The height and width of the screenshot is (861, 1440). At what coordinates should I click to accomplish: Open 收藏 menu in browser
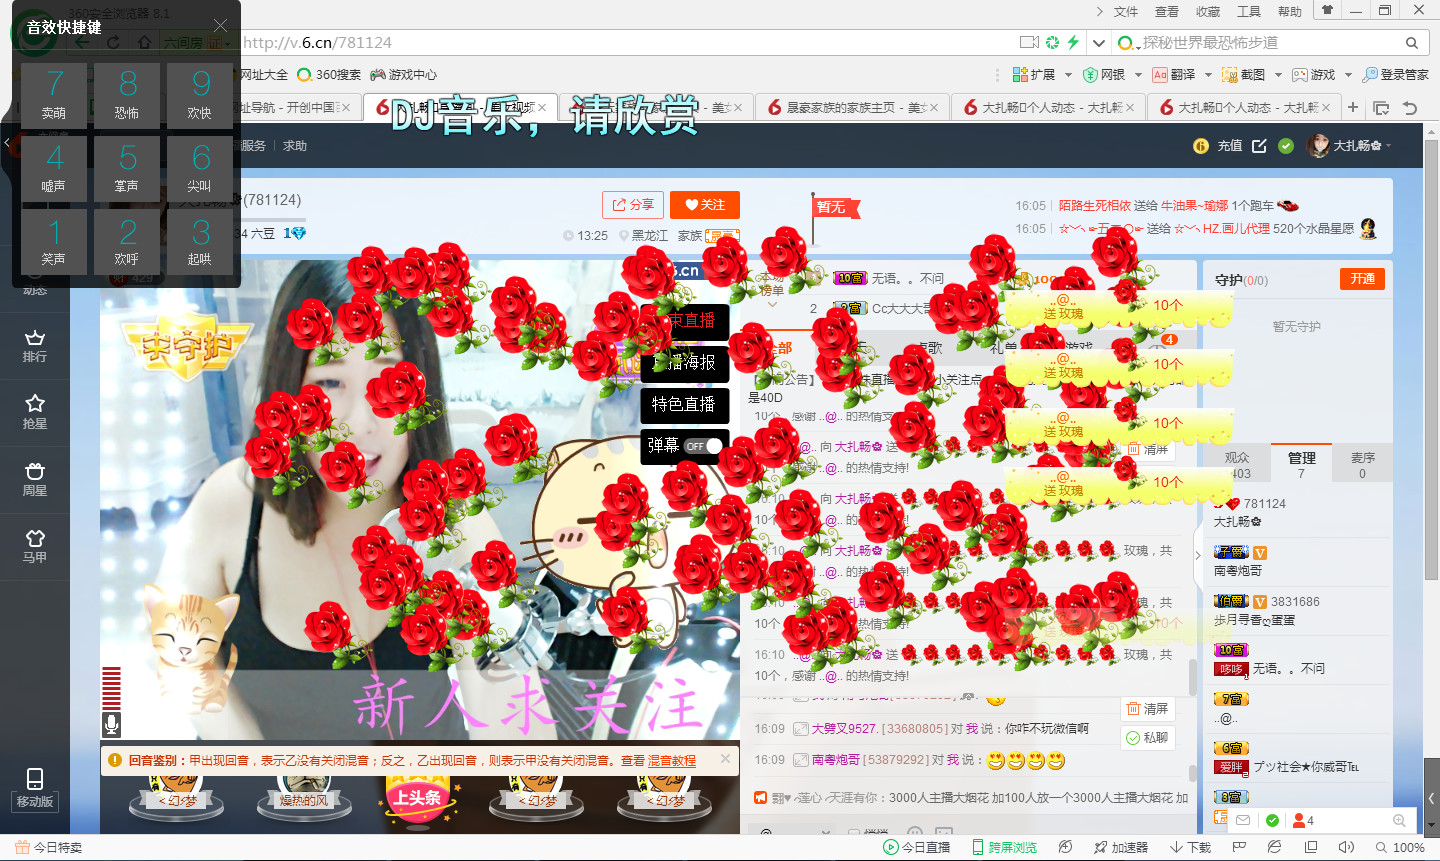1208,12
